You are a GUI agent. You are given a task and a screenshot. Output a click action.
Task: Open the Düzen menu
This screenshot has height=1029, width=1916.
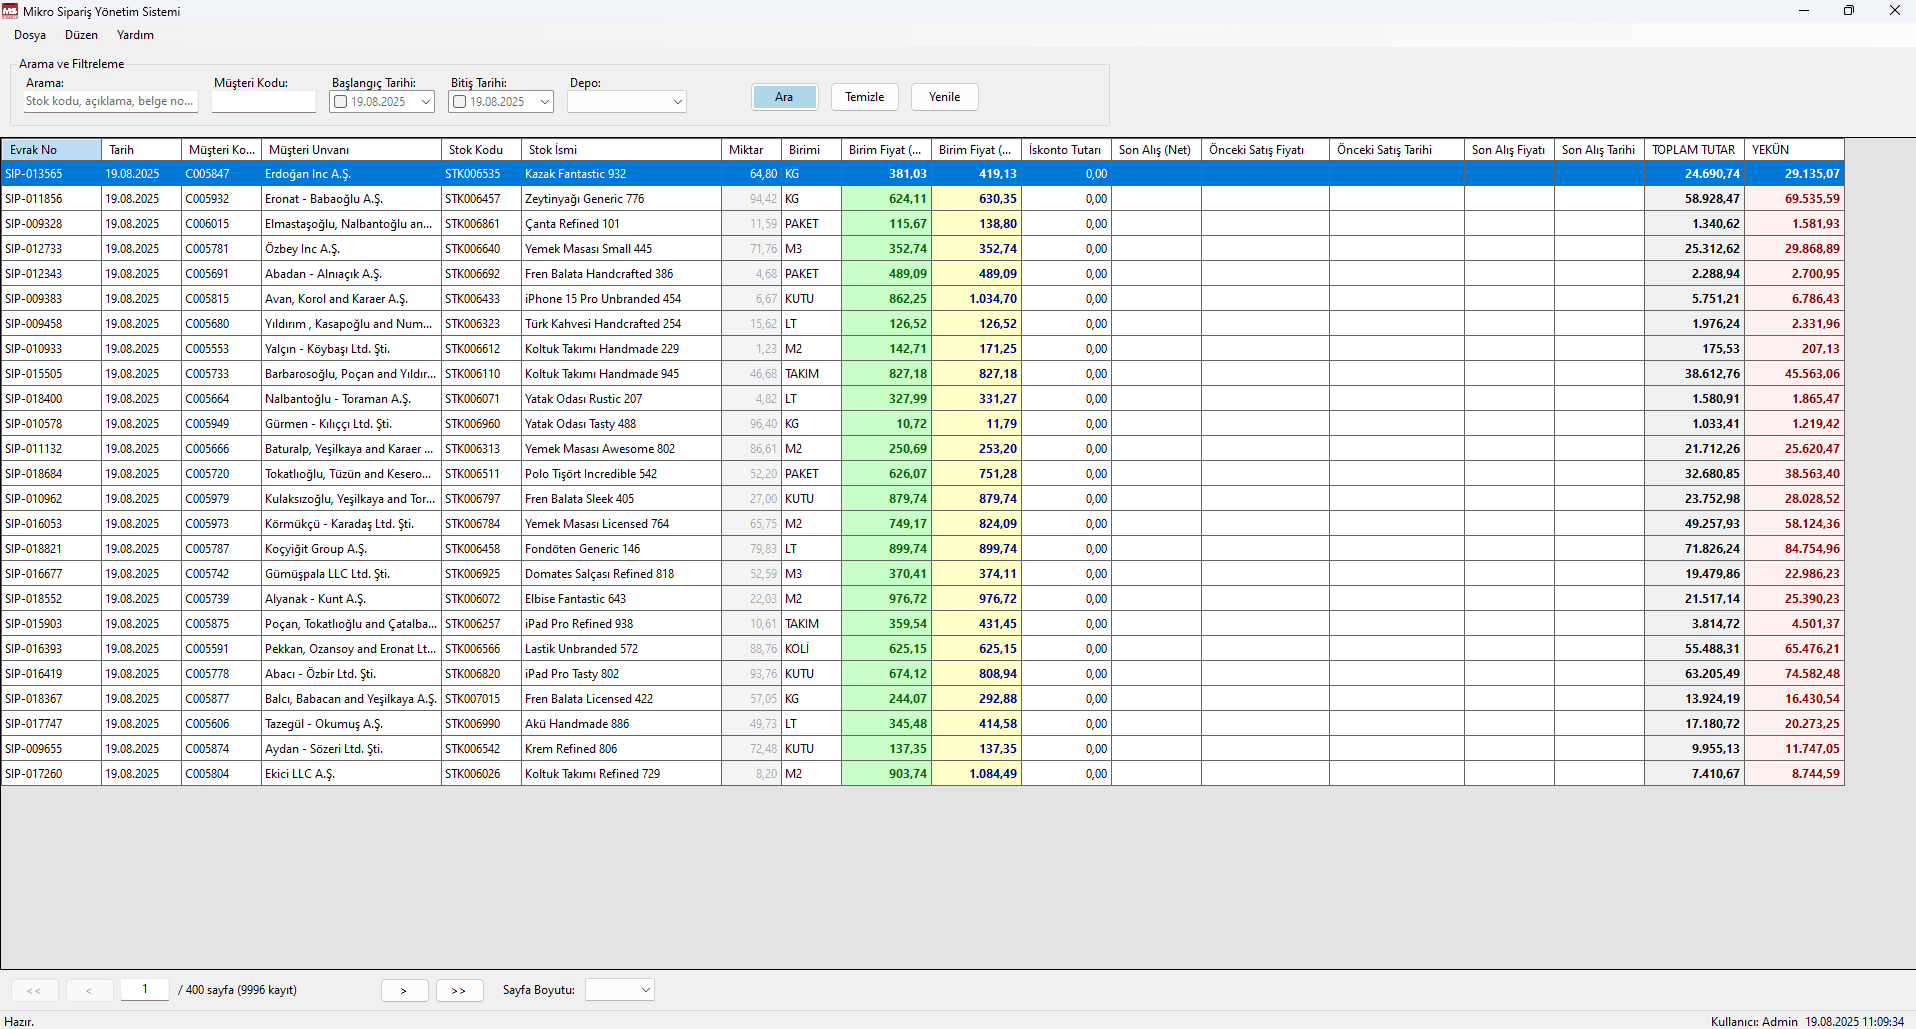pyautogui.click(x=81, y=35)
